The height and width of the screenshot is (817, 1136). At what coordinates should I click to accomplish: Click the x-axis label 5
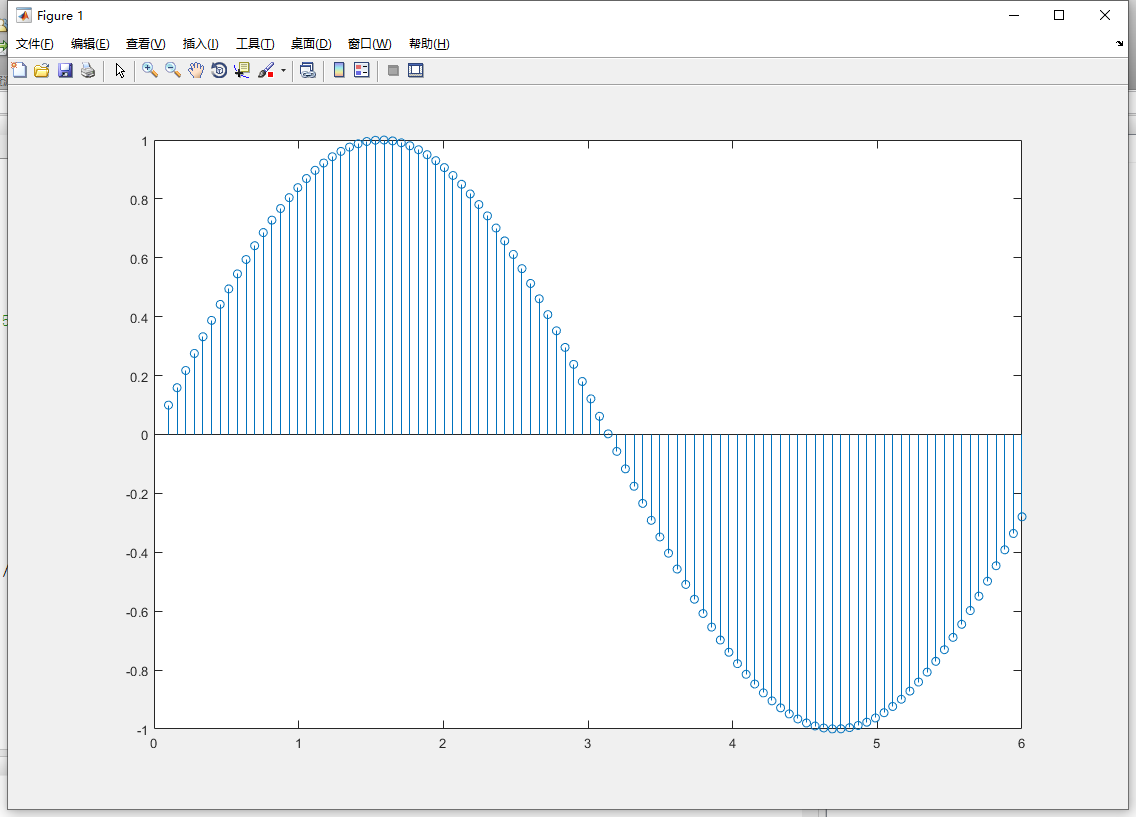[877, 744]
